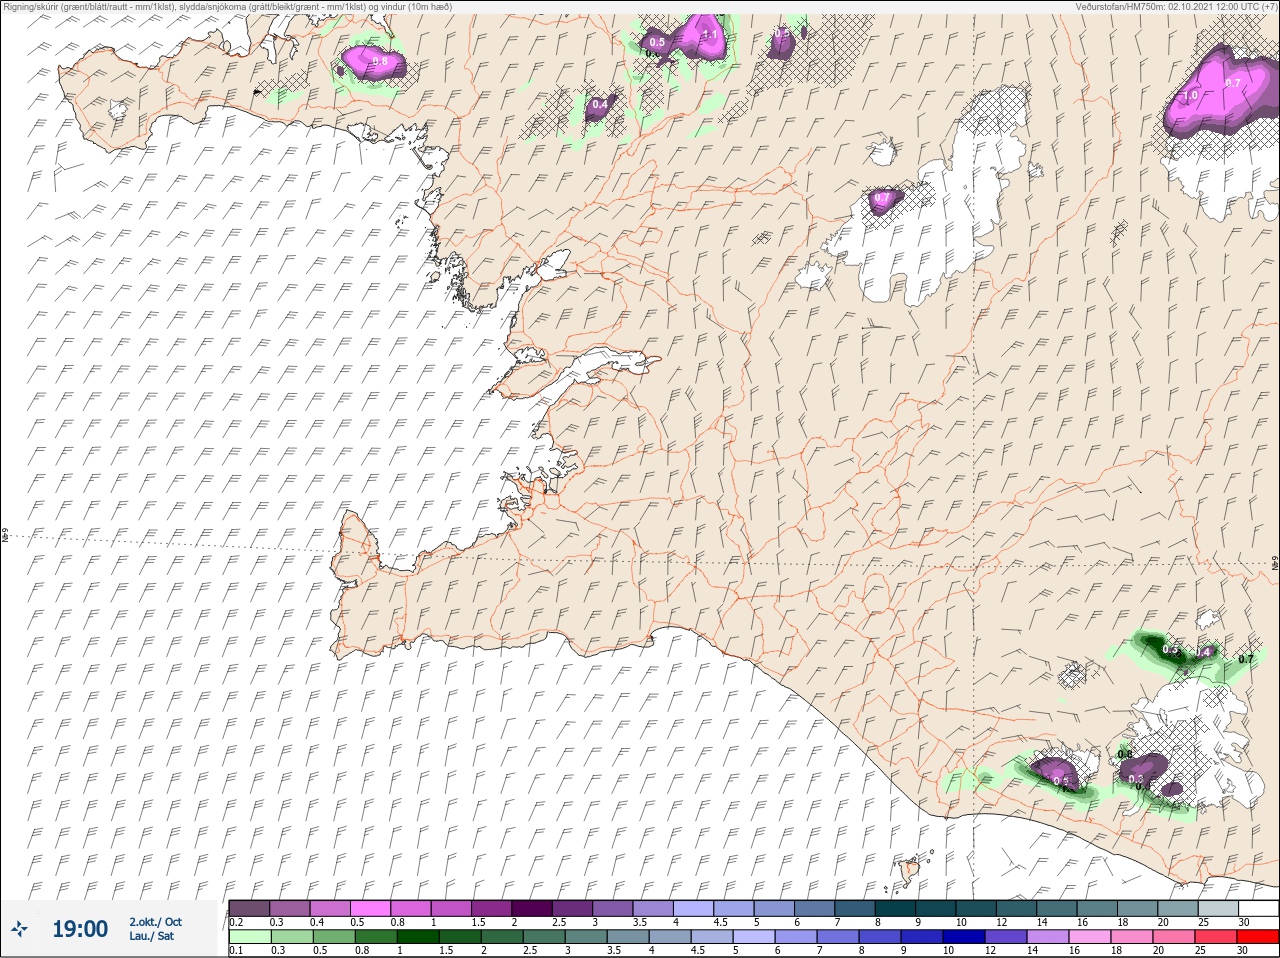1280x958 pixels.
Task: Click the white '0.7' label on pink area
Action: click(x=1232, y=83)
